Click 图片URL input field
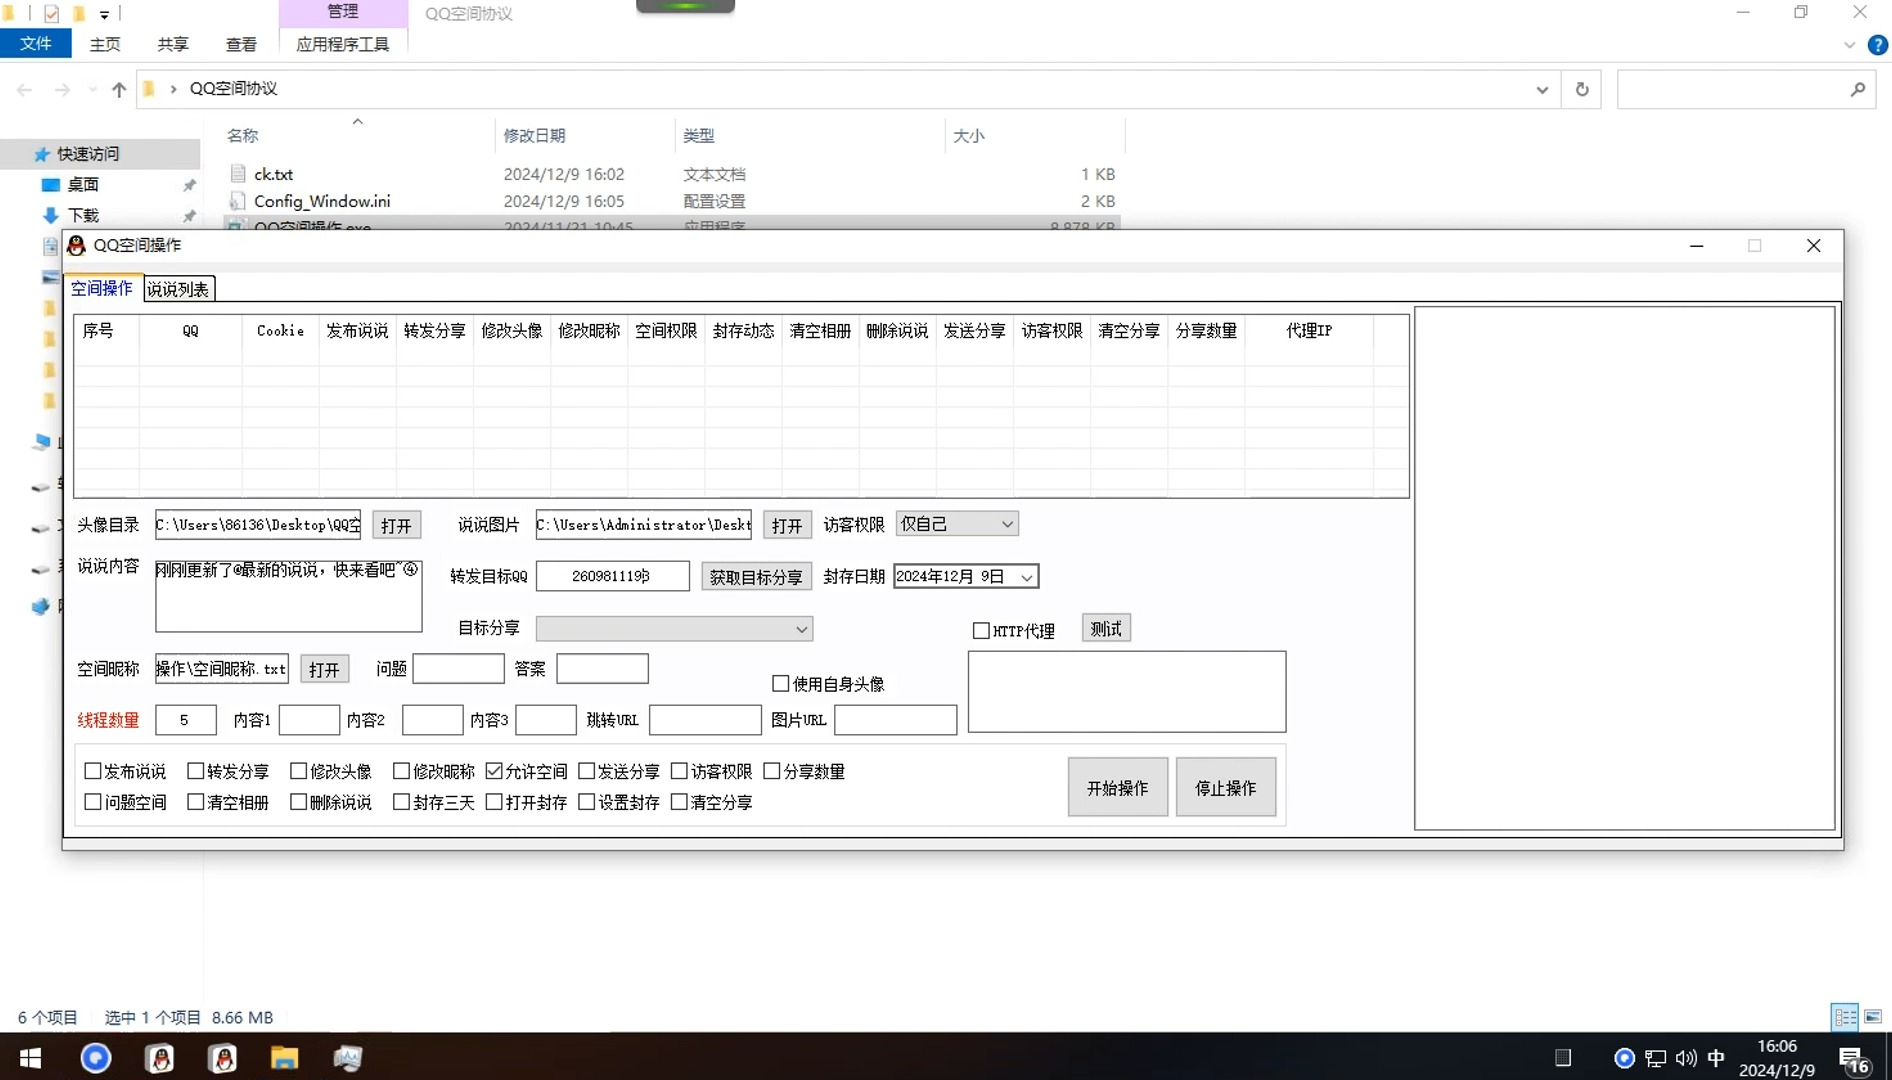The width and height of the screenshot is (1892, 1080). click(895, 720)
